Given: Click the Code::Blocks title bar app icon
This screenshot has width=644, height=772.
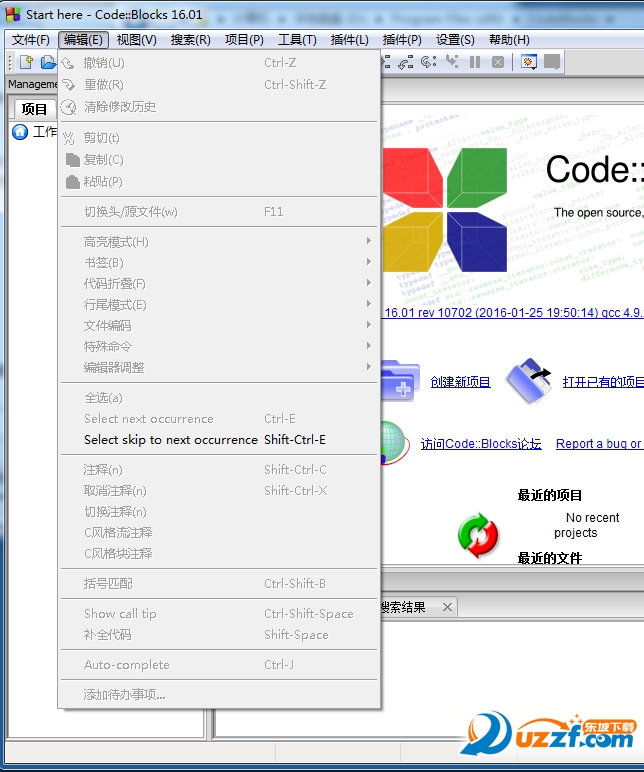Looking at the screenshot, I should point(13,14).
